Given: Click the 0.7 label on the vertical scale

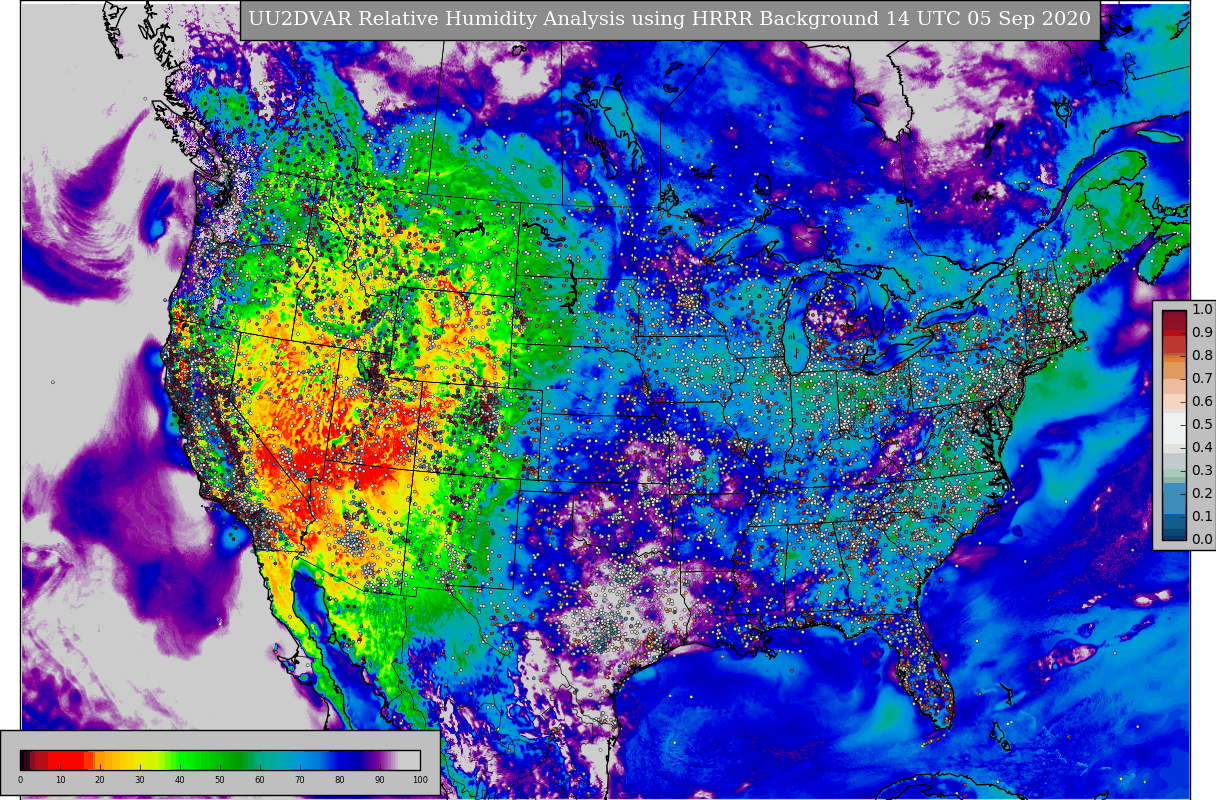Looking at the screenshot, I should coord(1202,379).
